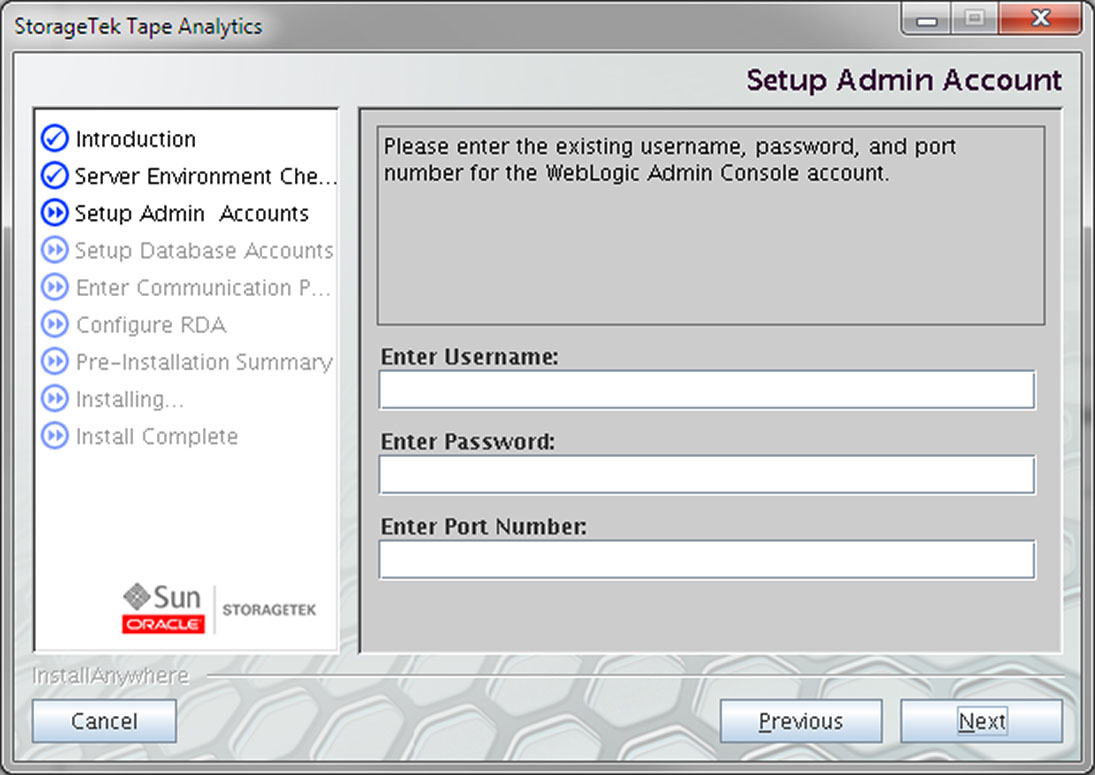Click the InstallAnywhere label
The image size is (1095, 775).
click(110, 676)
